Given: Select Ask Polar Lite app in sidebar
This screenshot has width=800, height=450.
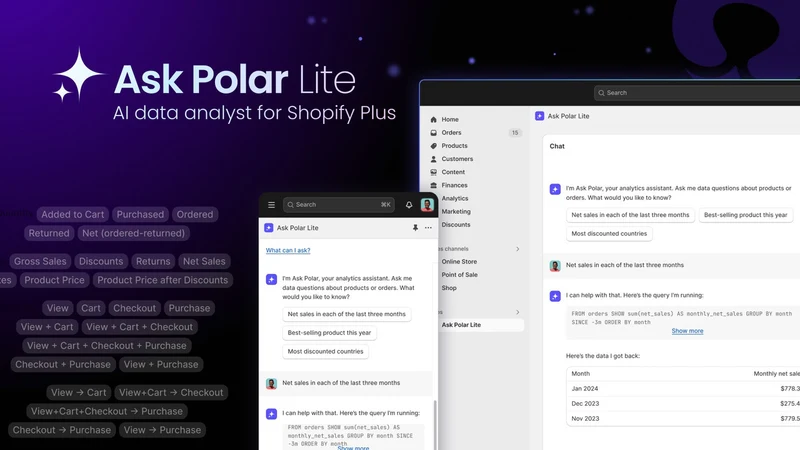Looking at the screenshot, I should tap(481, 325).
